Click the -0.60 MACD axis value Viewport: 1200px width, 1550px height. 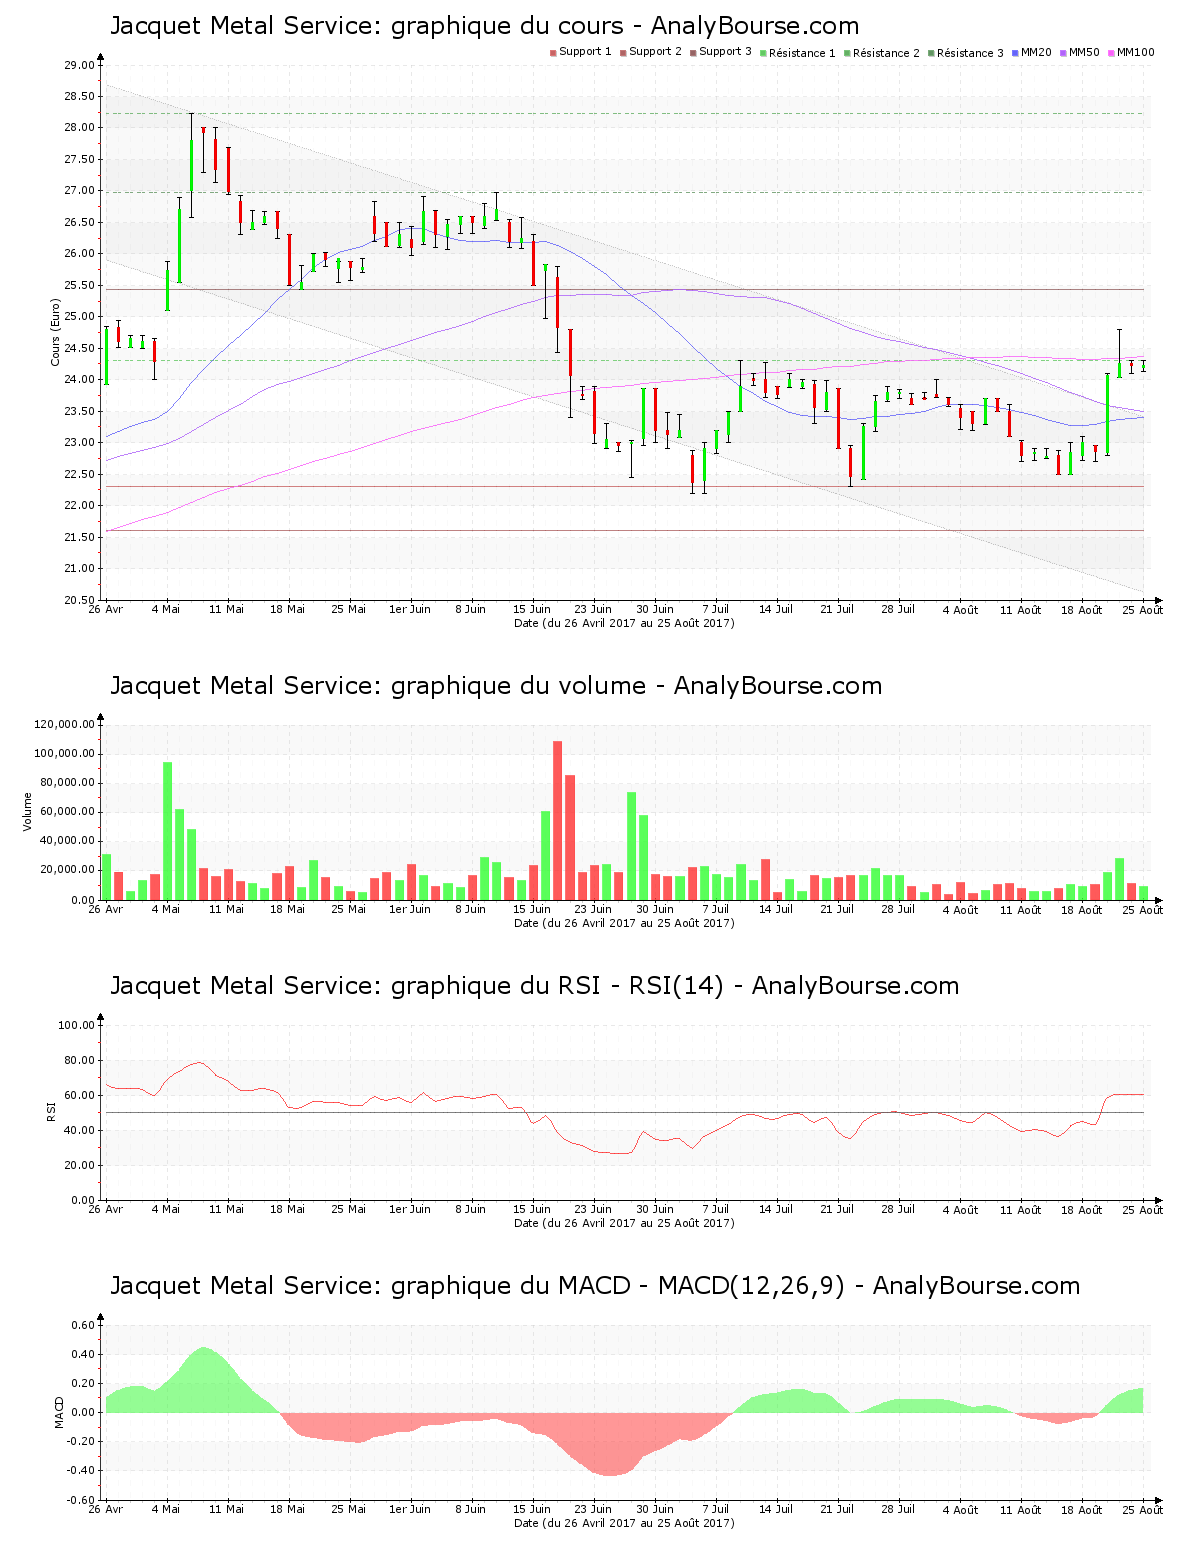click(x=81, y=1500)
